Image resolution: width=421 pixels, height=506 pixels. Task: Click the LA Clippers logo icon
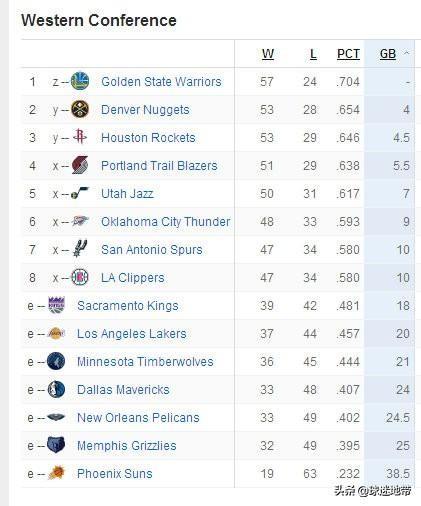click(x=80, y=277)
